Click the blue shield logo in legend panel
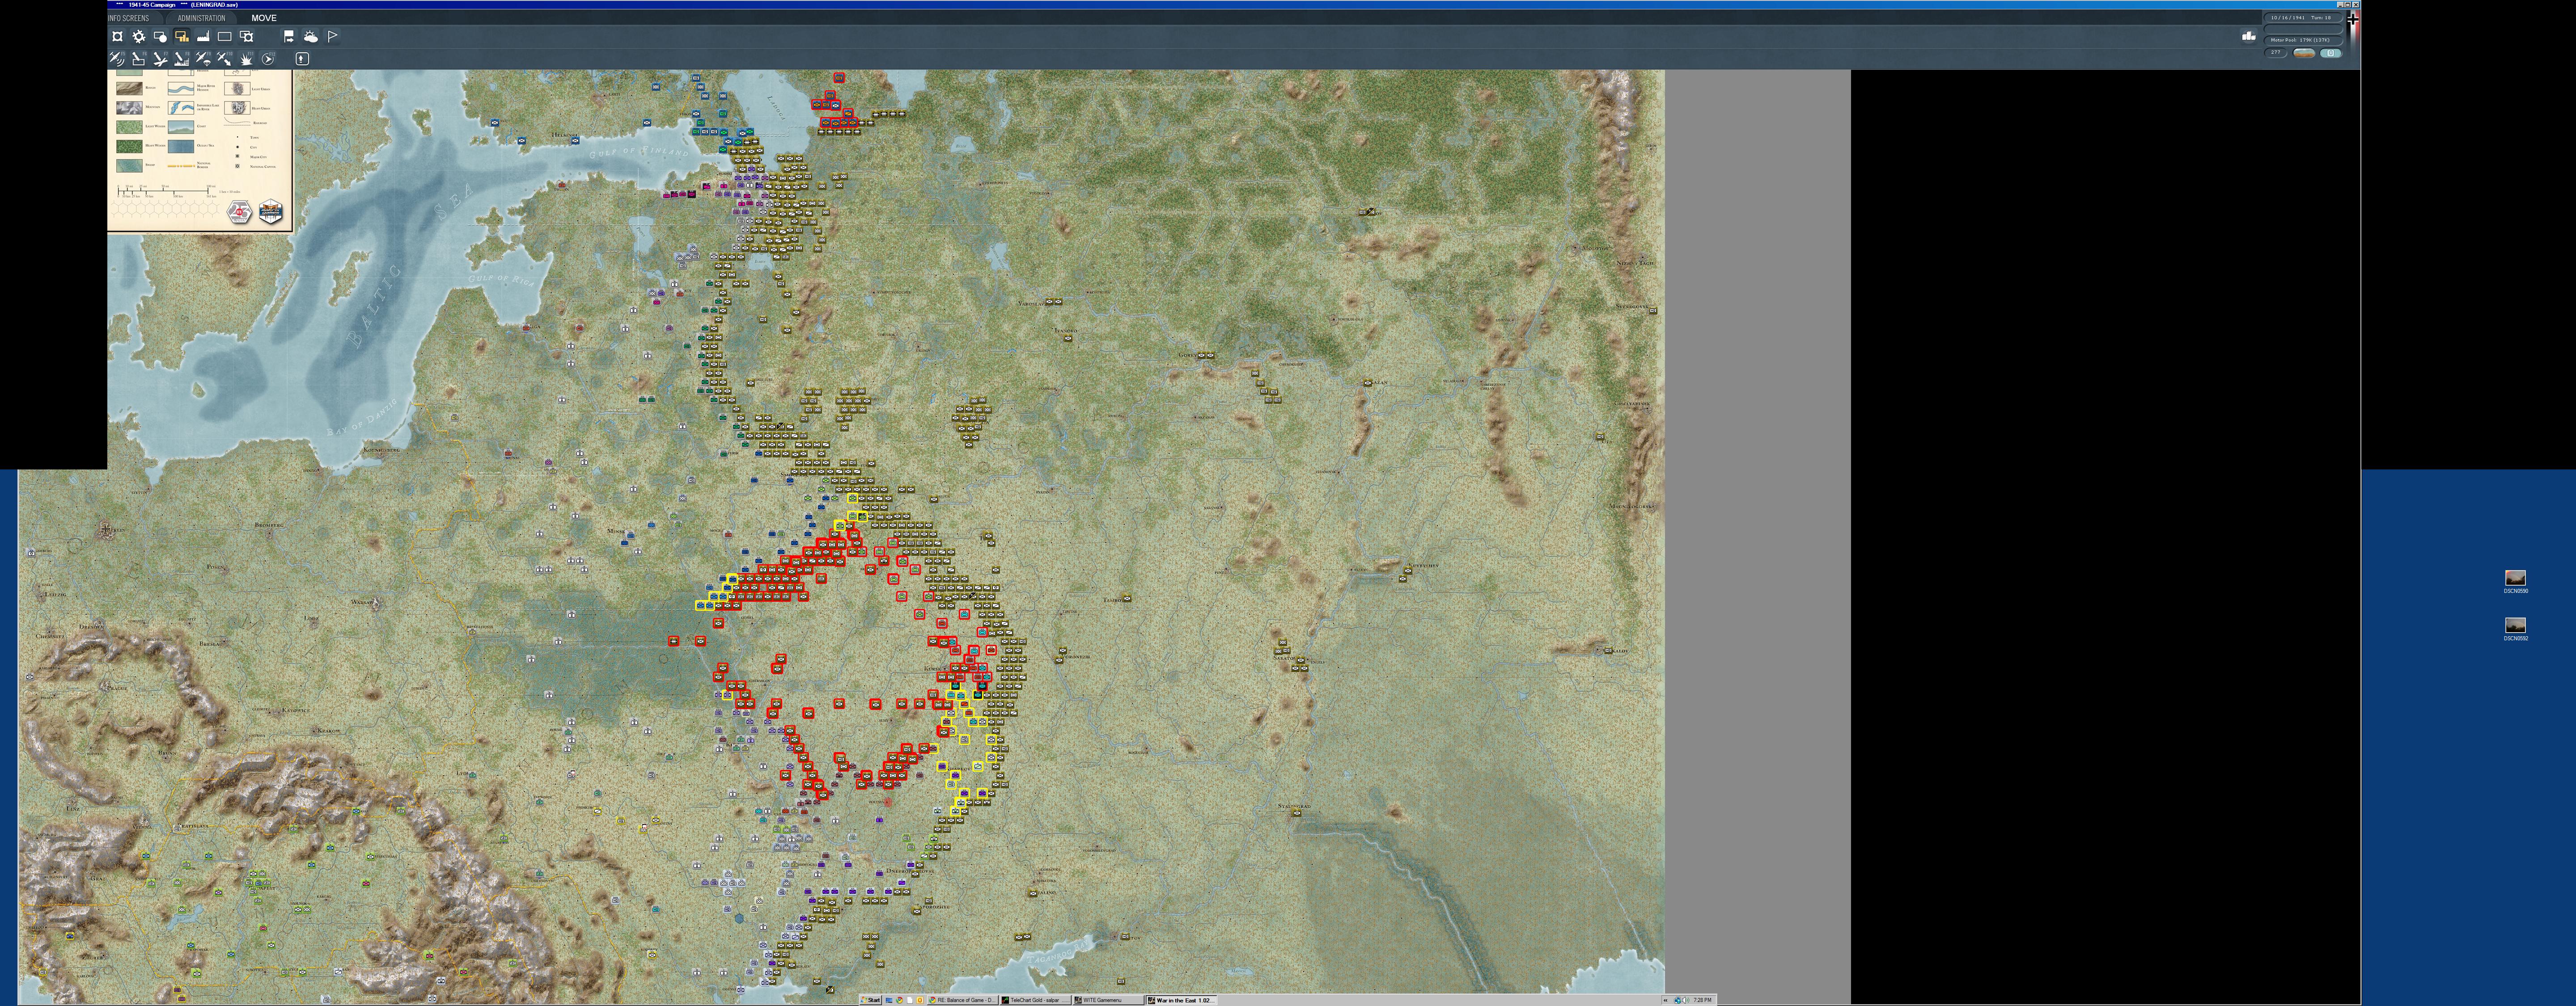 [x=271, y=212]
